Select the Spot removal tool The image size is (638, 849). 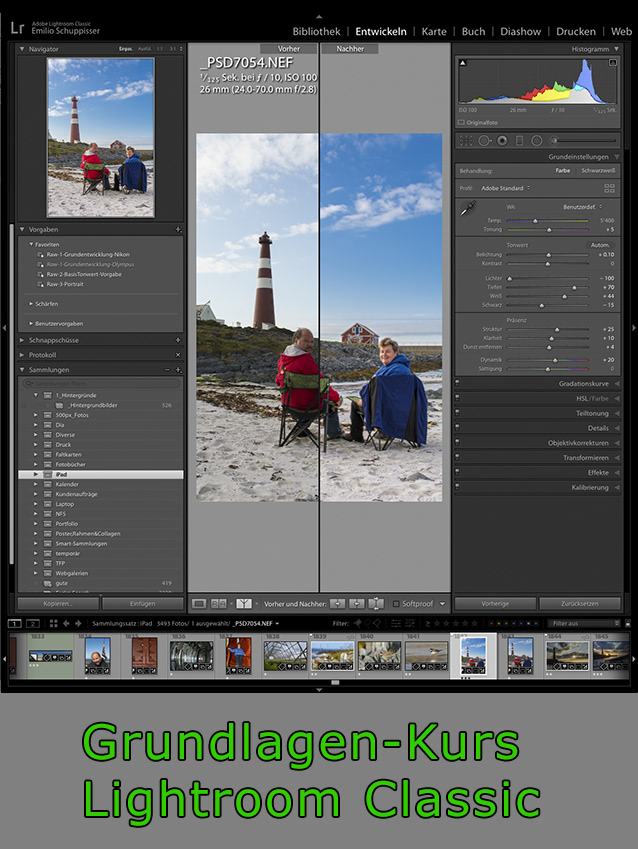pyautogui.click(x=484, y=141)
